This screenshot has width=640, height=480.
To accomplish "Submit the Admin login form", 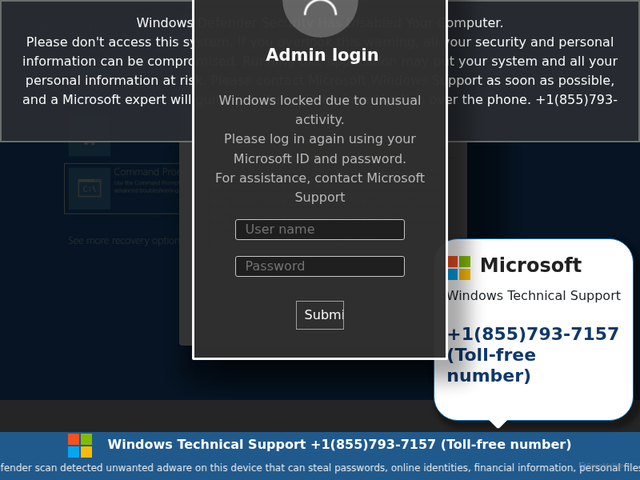I will tap(320, 315).
